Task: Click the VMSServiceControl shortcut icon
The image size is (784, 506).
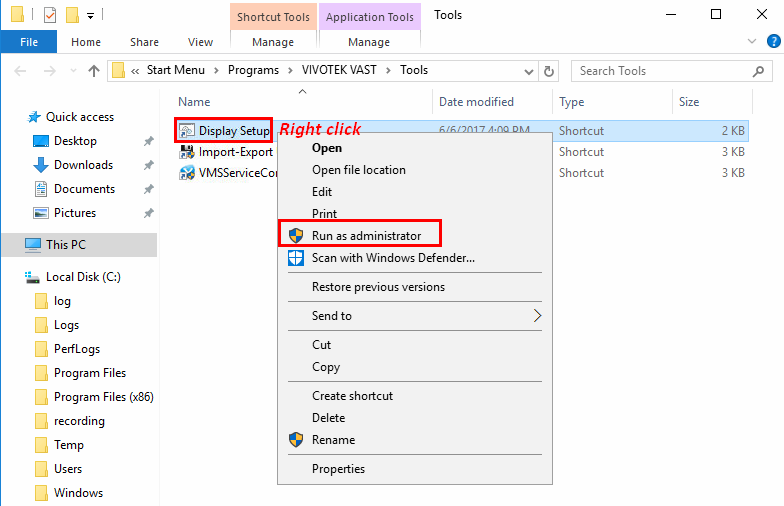Action: pyautogui.click(x=187, y=173)
